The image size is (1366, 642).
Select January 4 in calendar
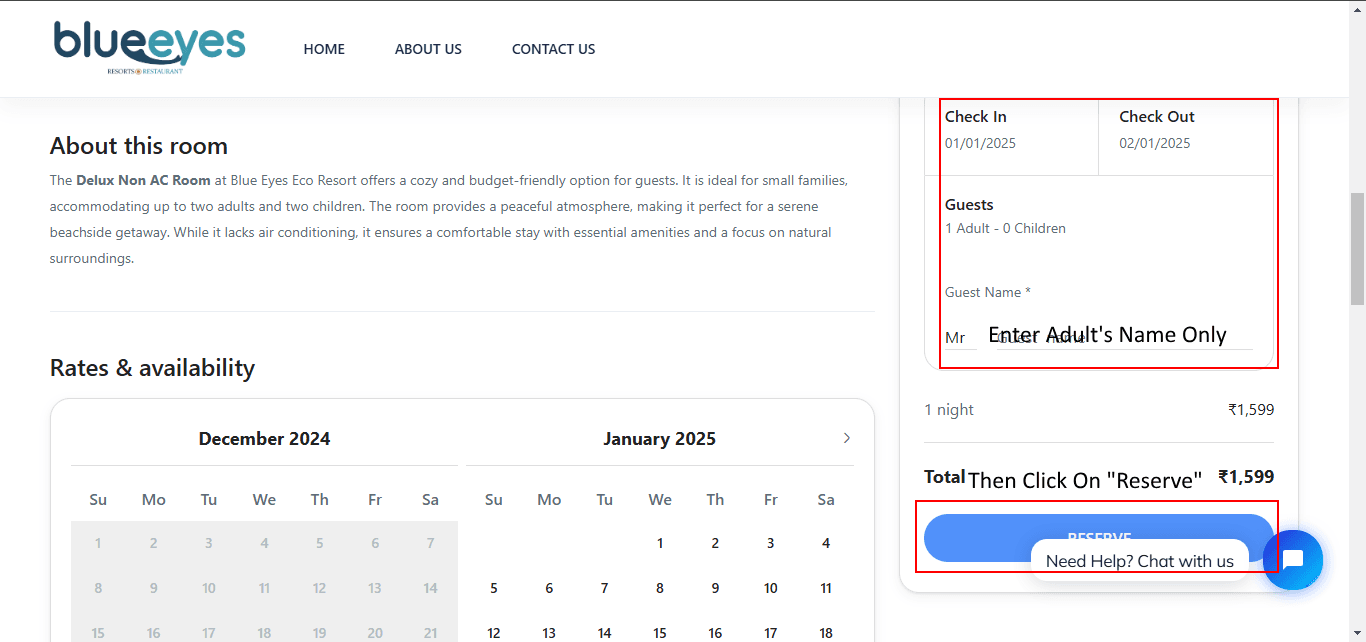[x=826, y=543]
